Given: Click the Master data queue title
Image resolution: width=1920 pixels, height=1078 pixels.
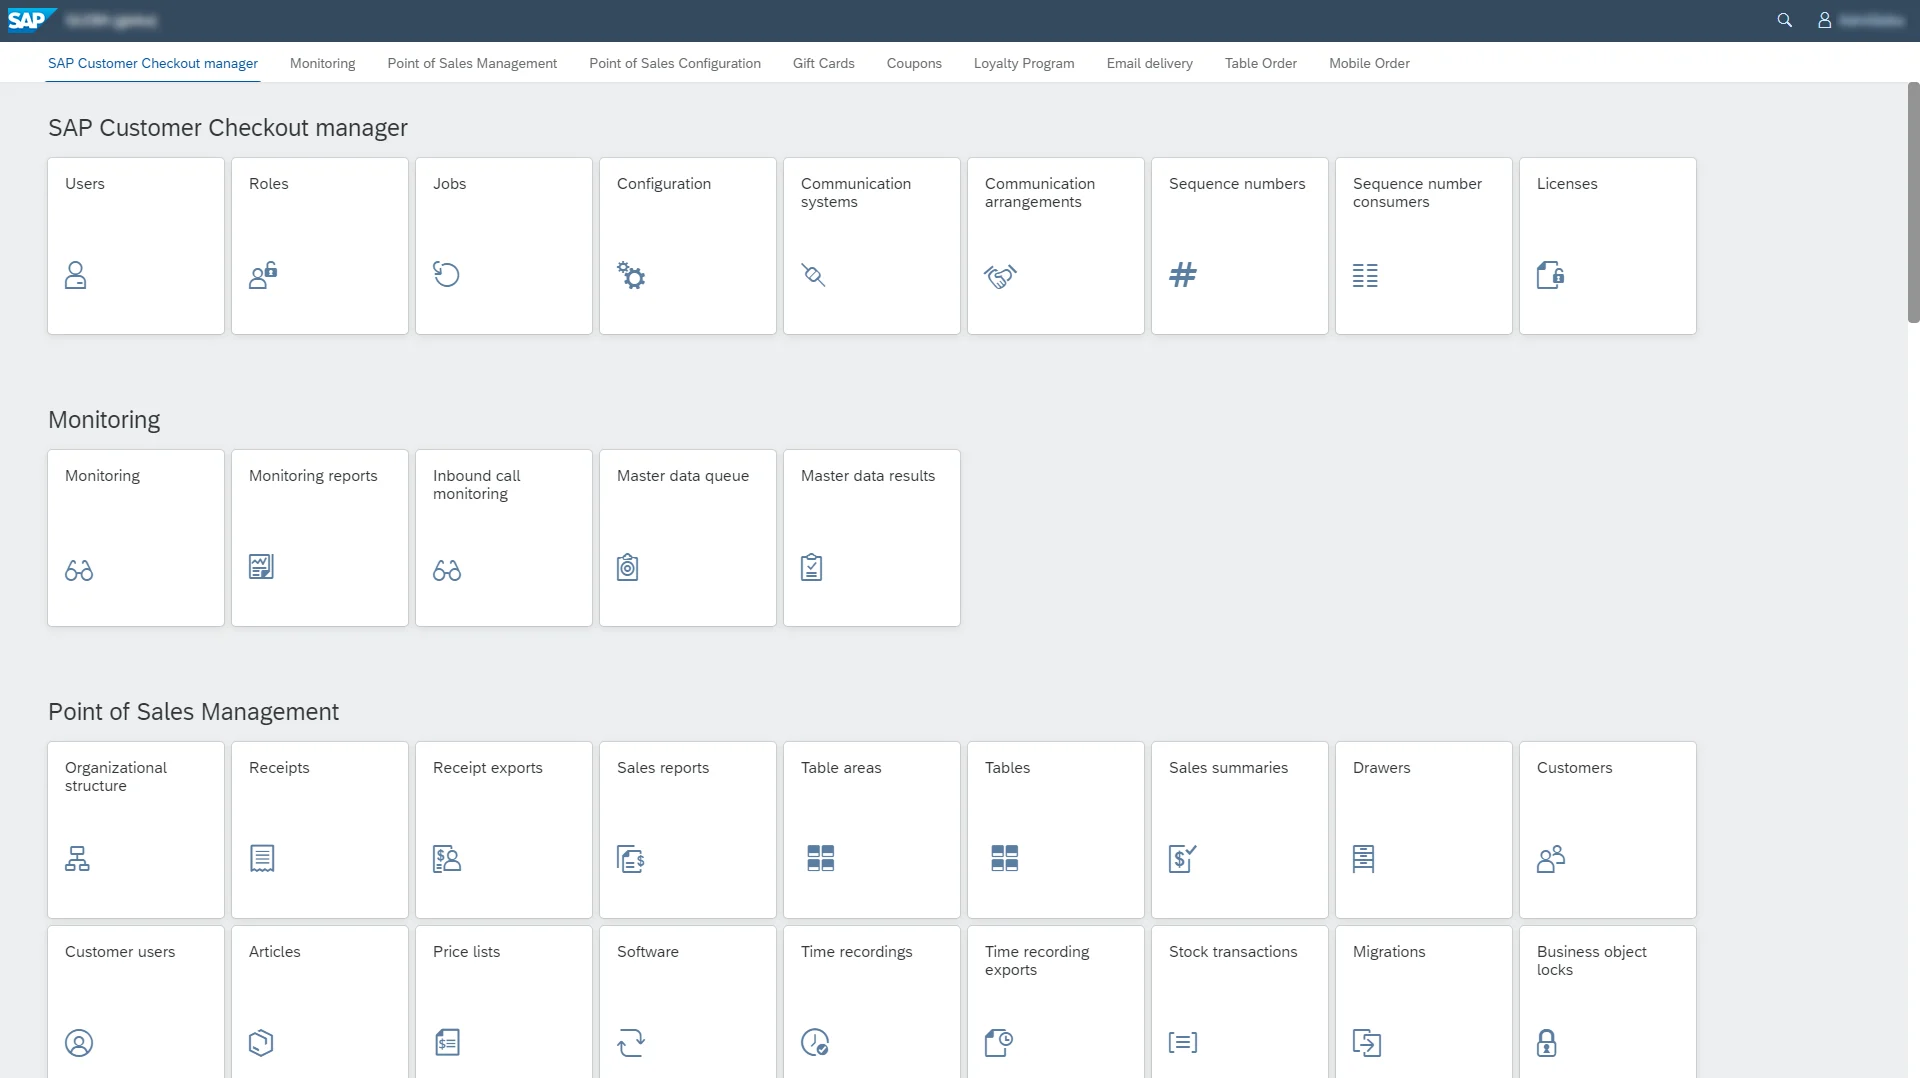Looking at the screenshot, I should (x=683, y=476).
